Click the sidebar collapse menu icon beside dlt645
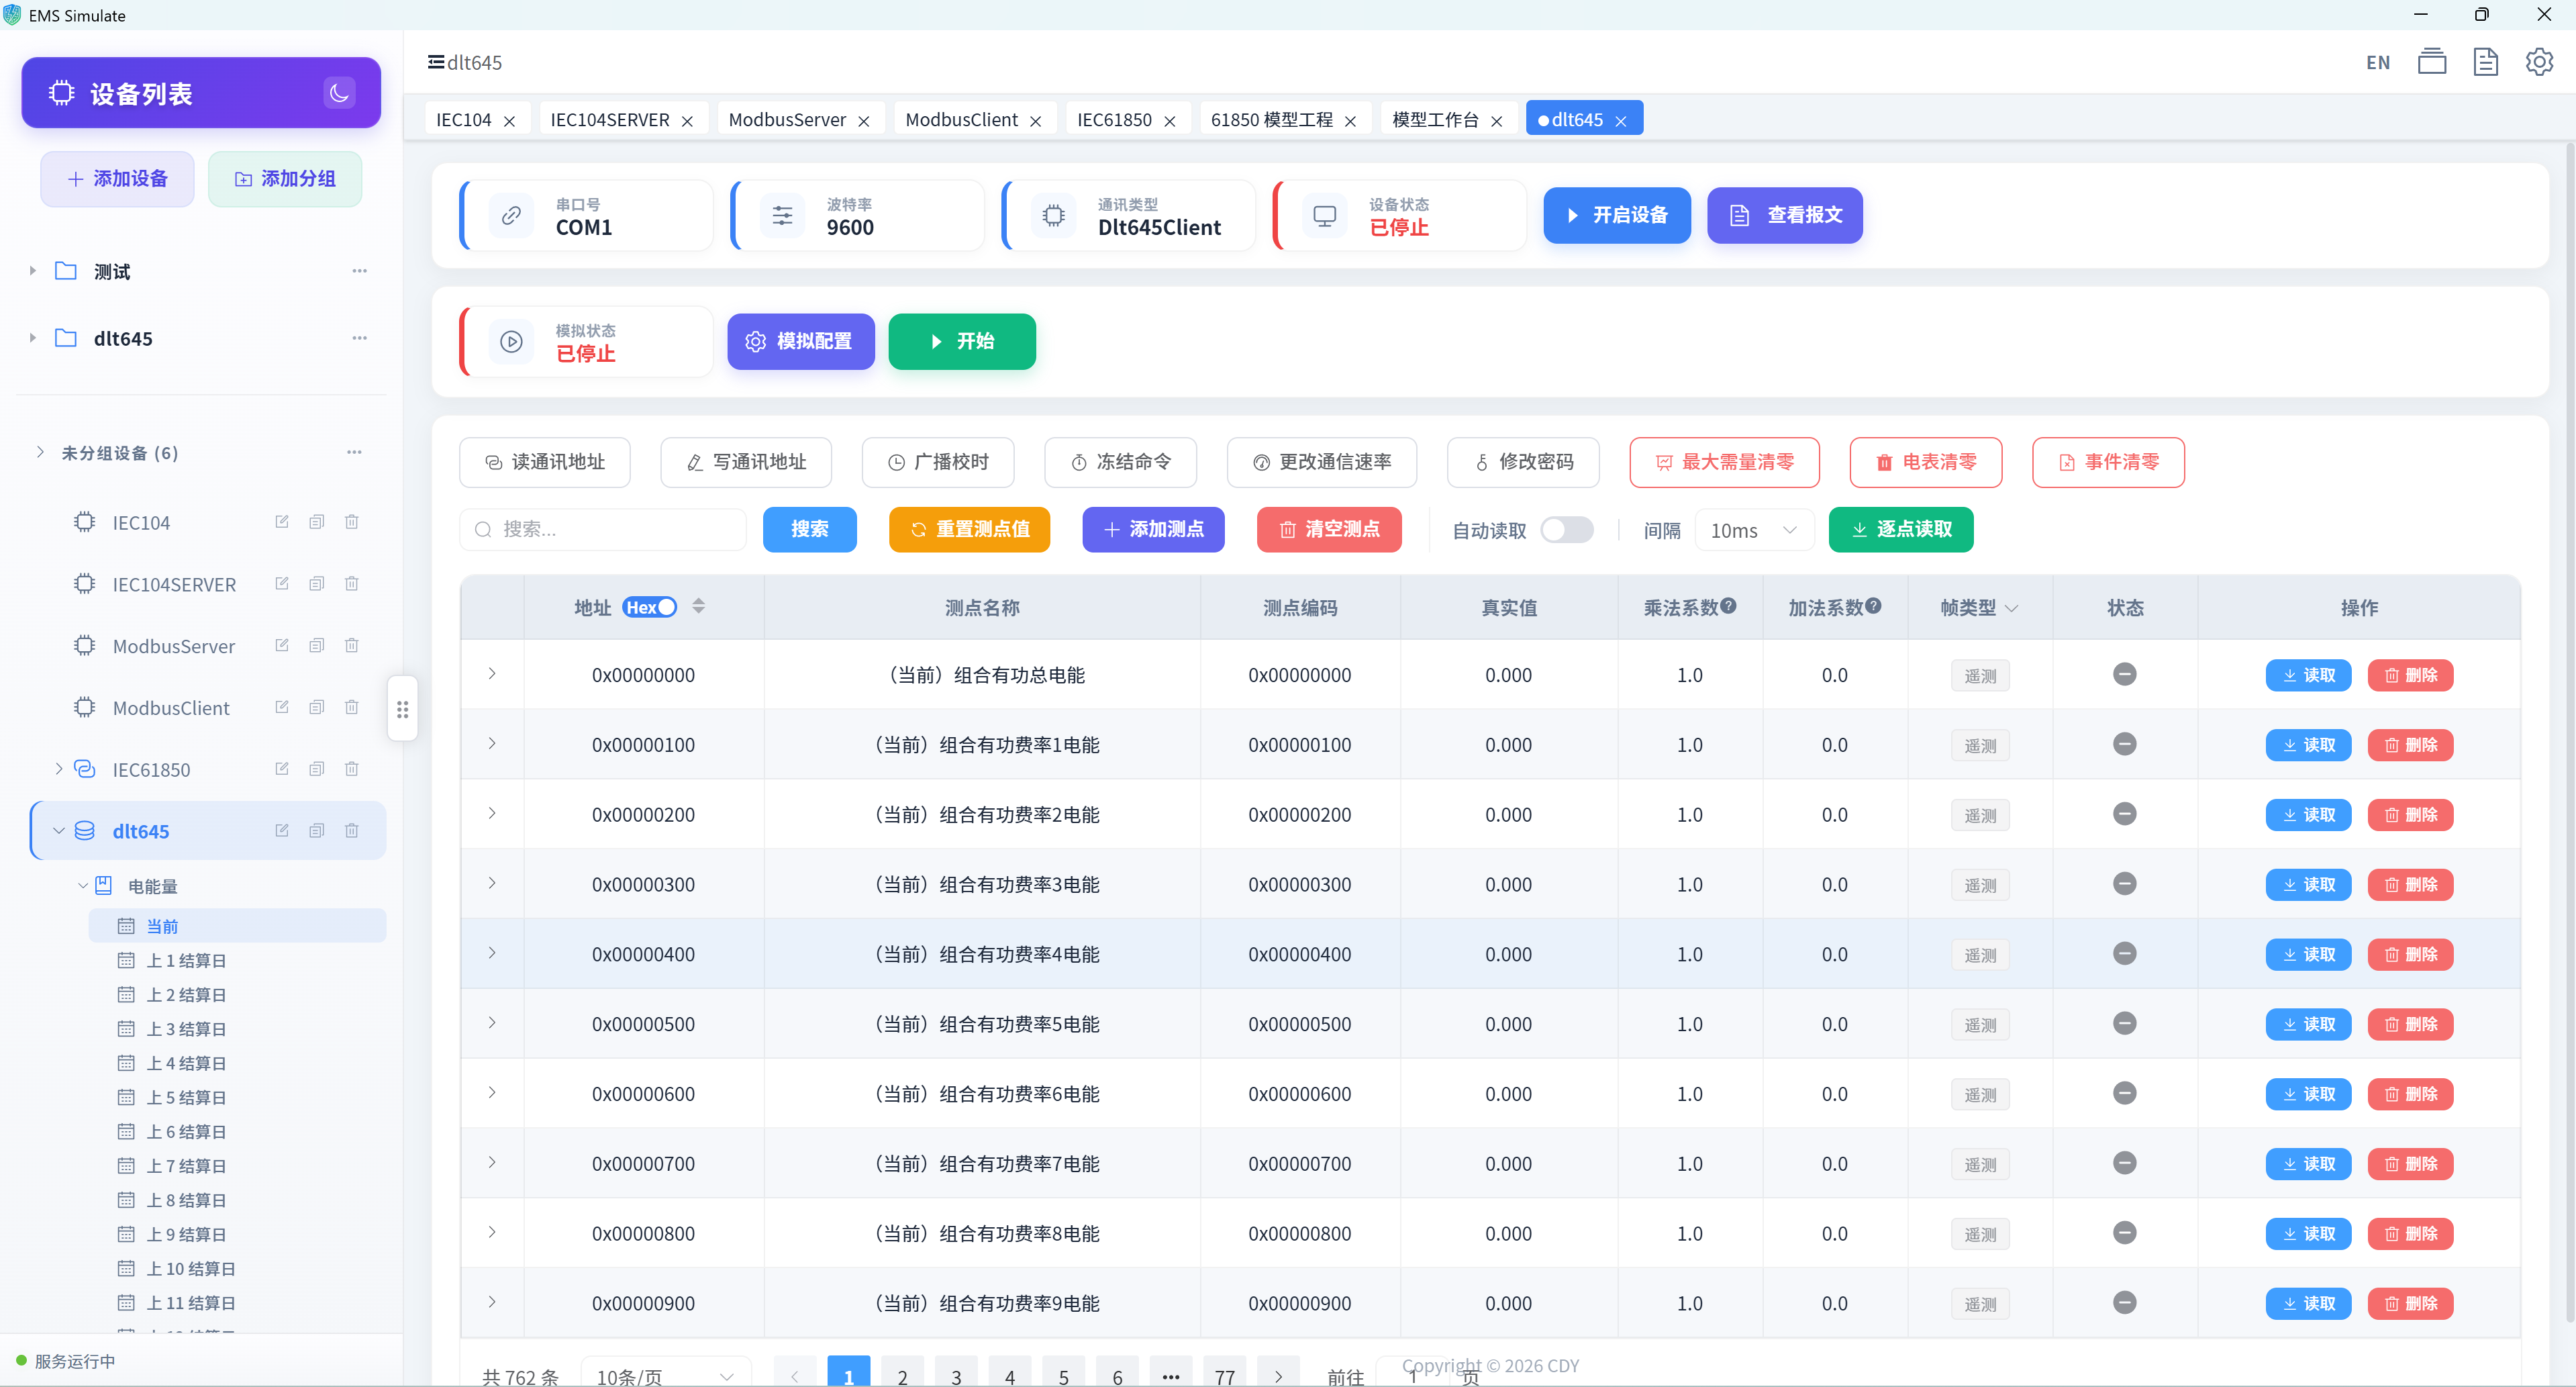The width and height of the screenshot is (2576, 1387). 436,62
